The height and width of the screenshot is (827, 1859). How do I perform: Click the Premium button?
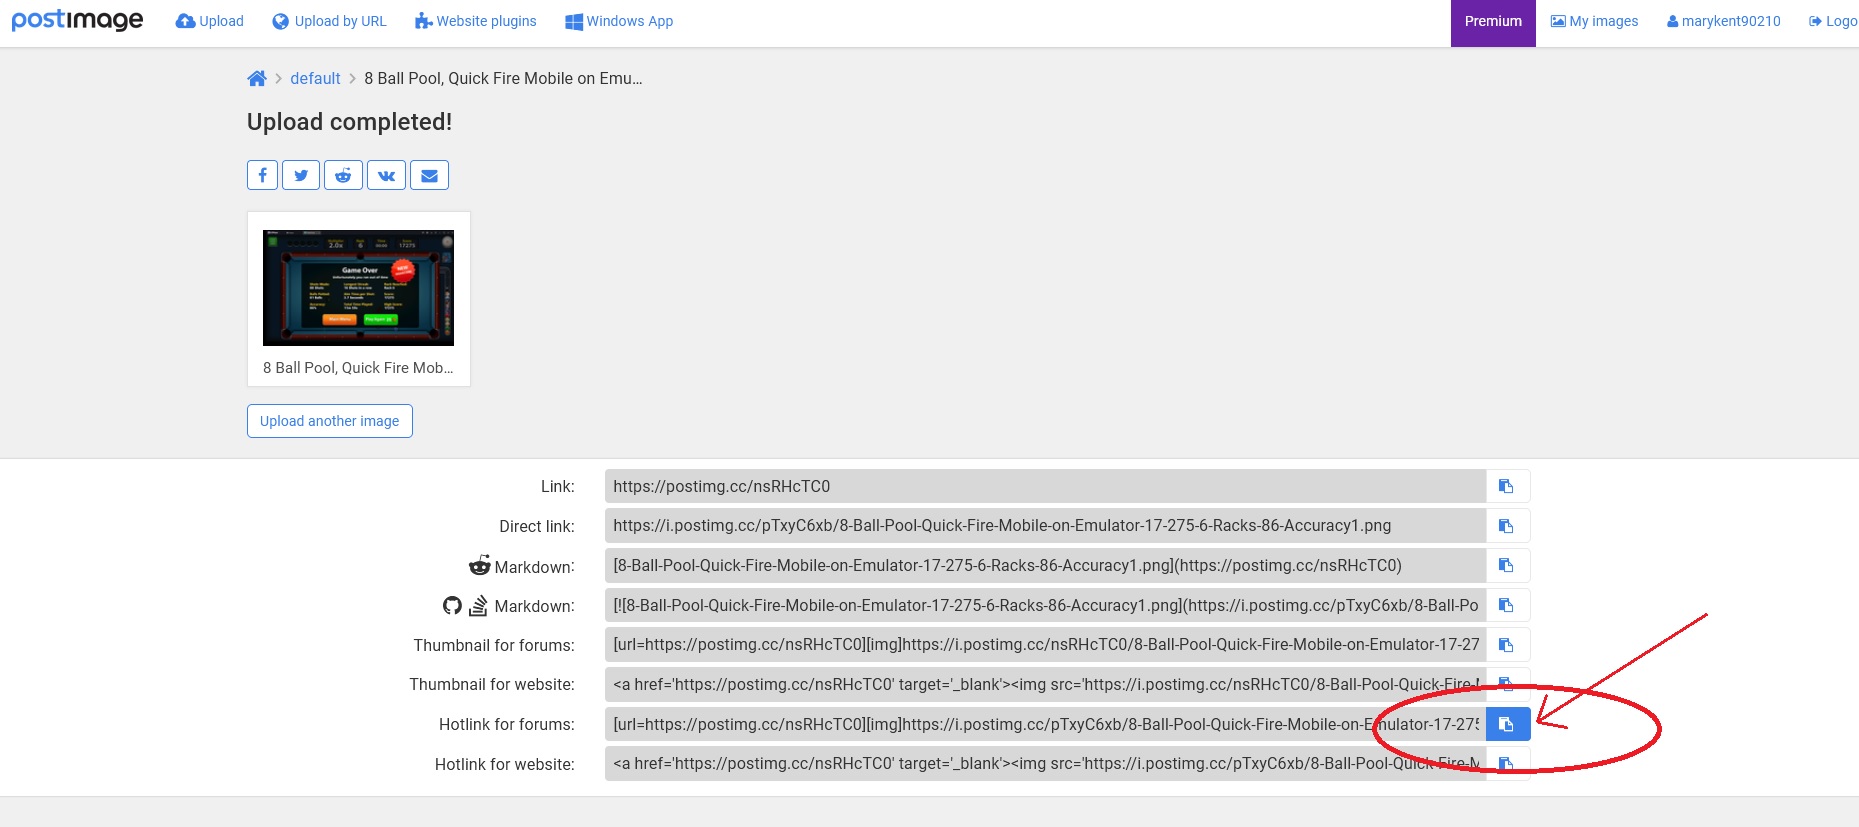click(x=1493, y=22)
